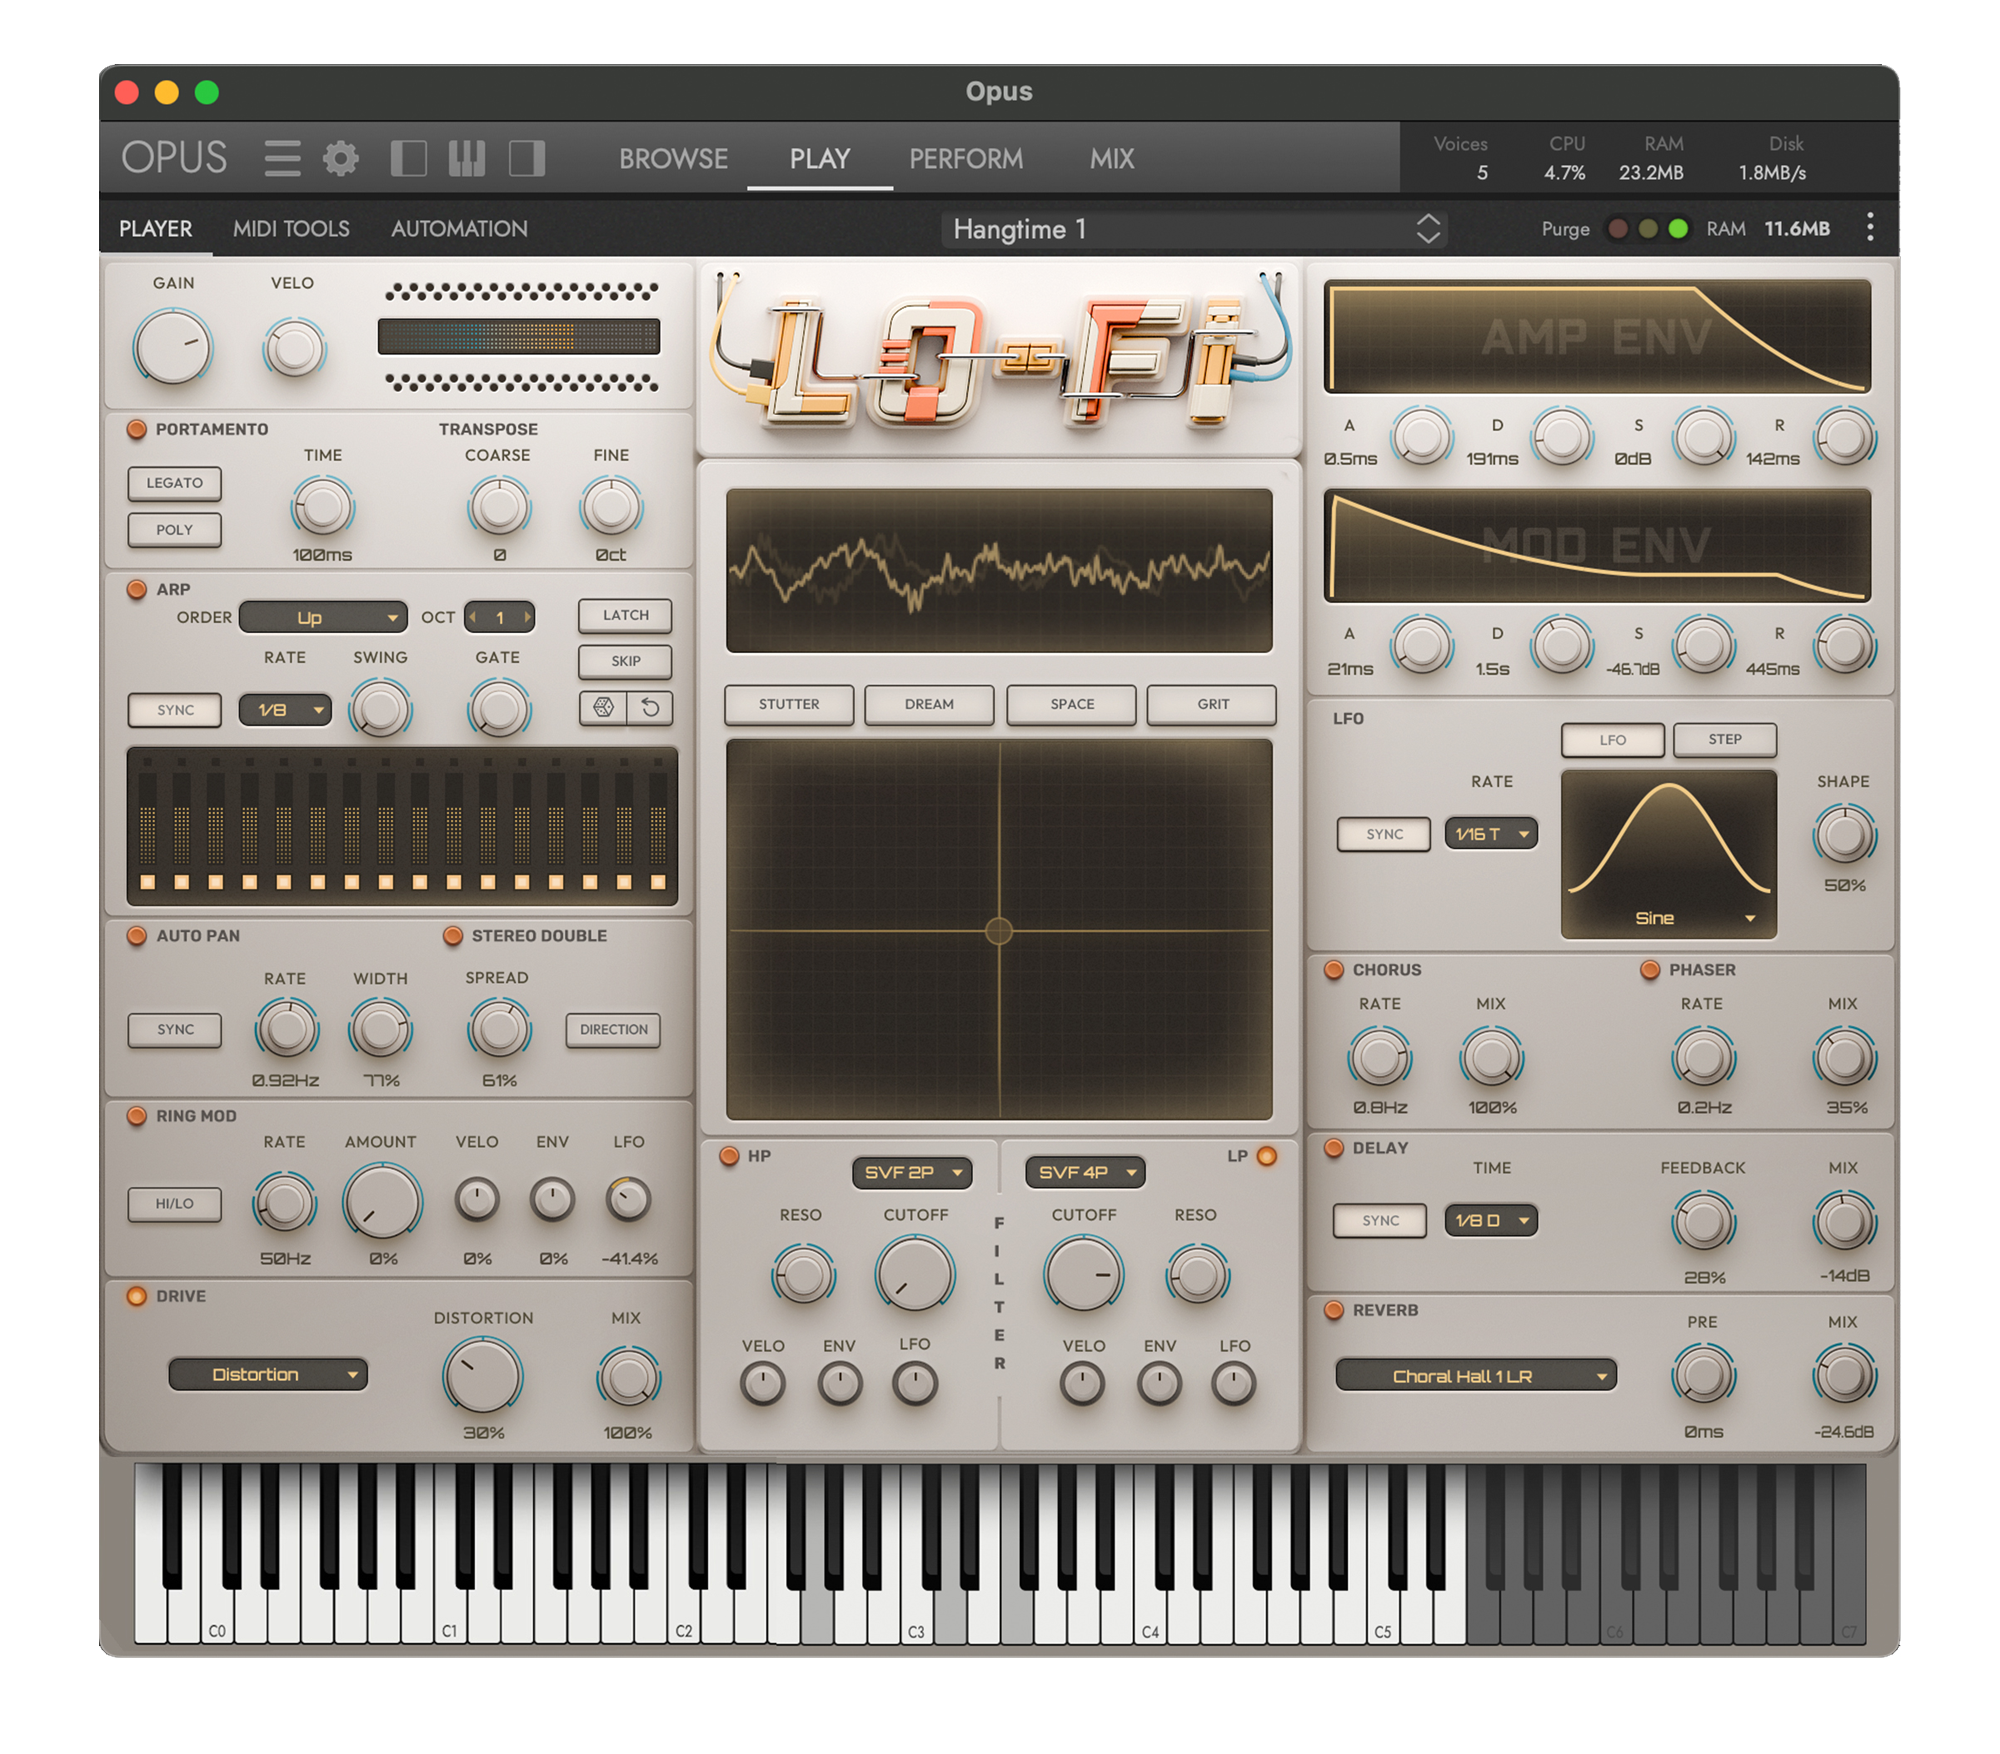This screenshot has height=1754, width=2000.
Task: Switch to the Browse tab
Action: tap(673, 158)
